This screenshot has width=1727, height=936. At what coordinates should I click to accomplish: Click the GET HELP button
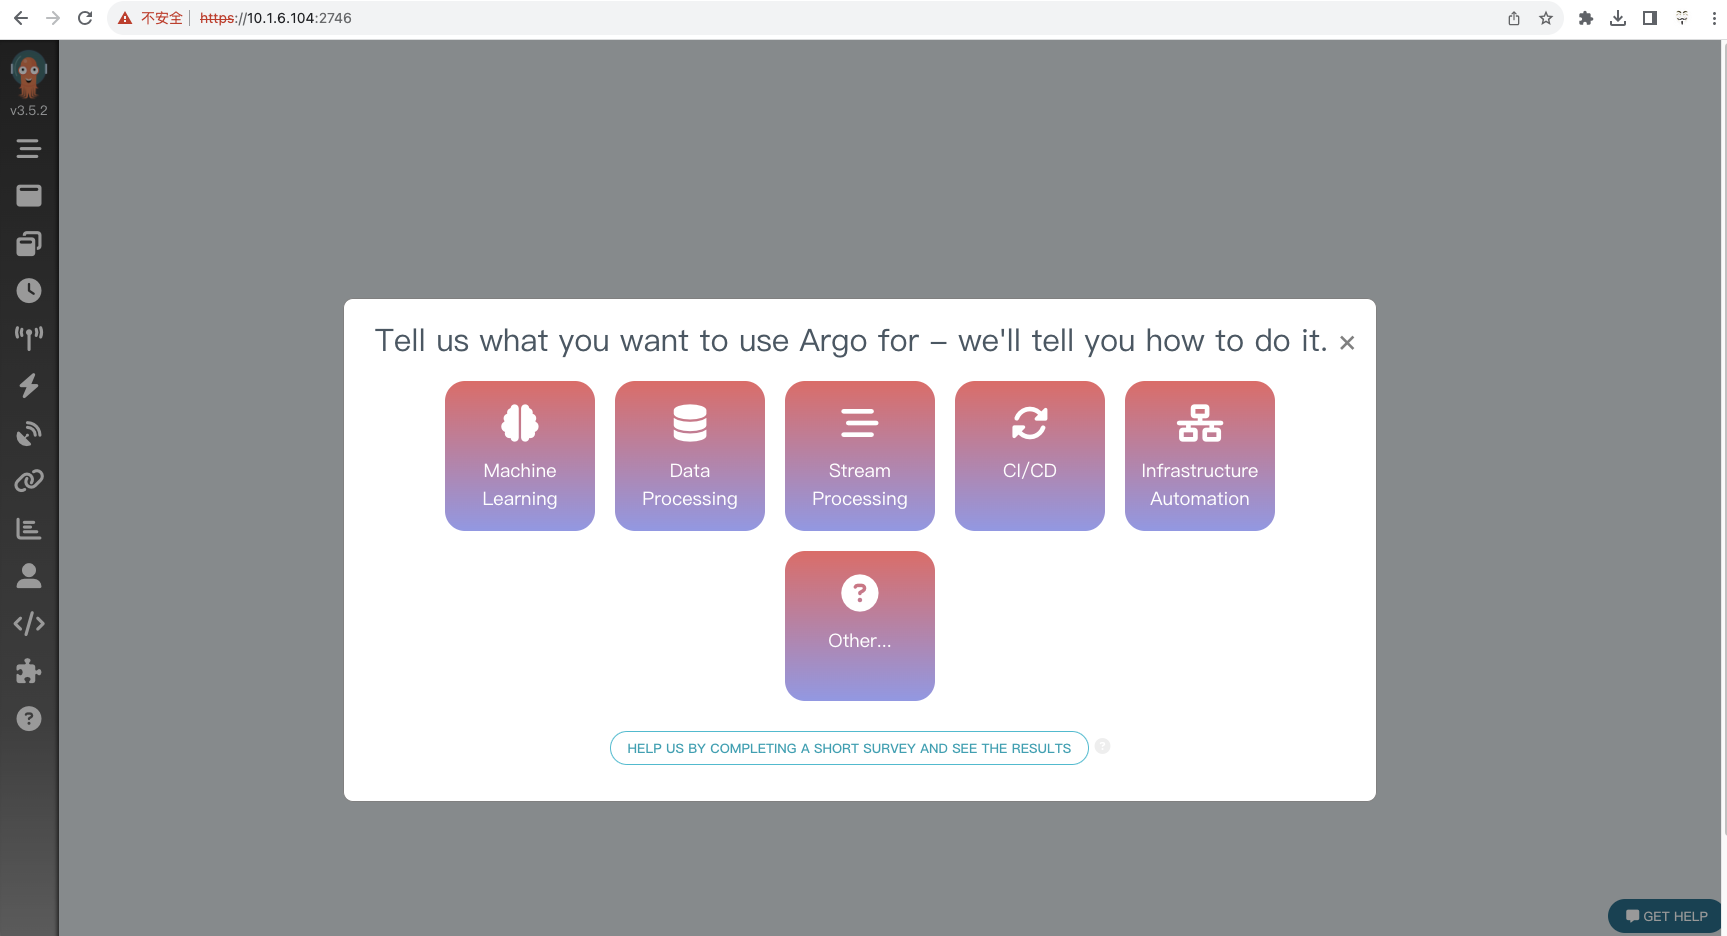click(x=1666, y=916)
